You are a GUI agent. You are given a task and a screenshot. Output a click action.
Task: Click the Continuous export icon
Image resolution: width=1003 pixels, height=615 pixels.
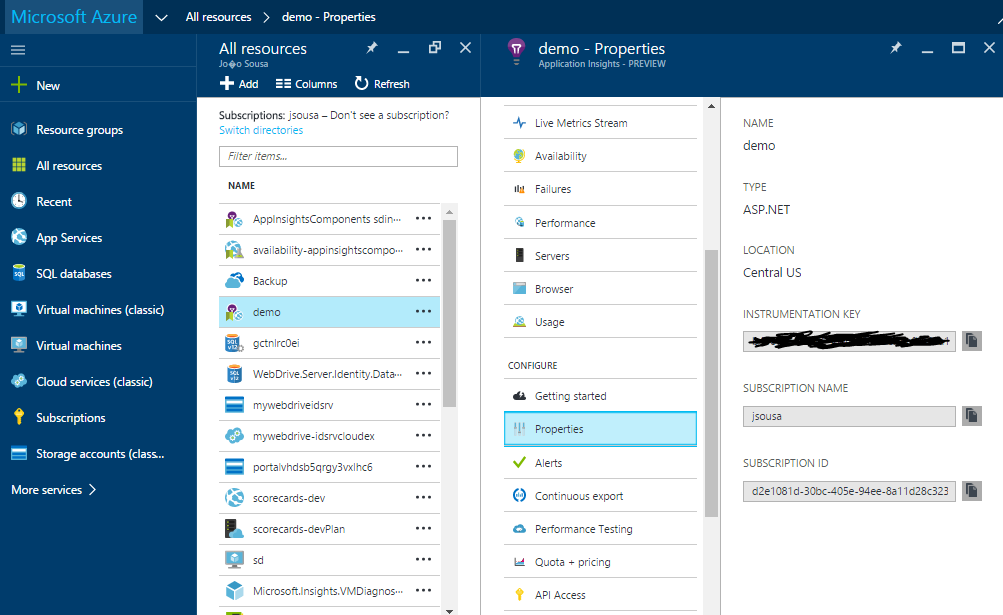click(x=519, y=495)
